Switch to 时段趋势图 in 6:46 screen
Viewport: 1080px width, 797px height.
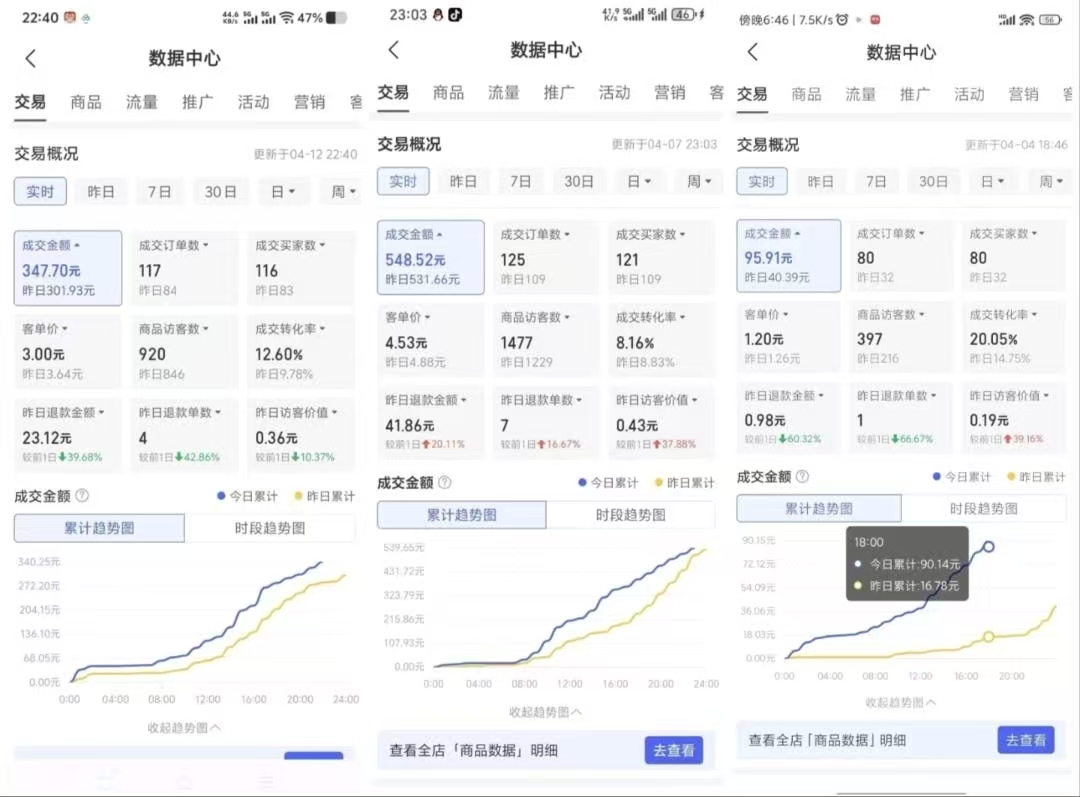pyautogui.click(x=984, y=508)
